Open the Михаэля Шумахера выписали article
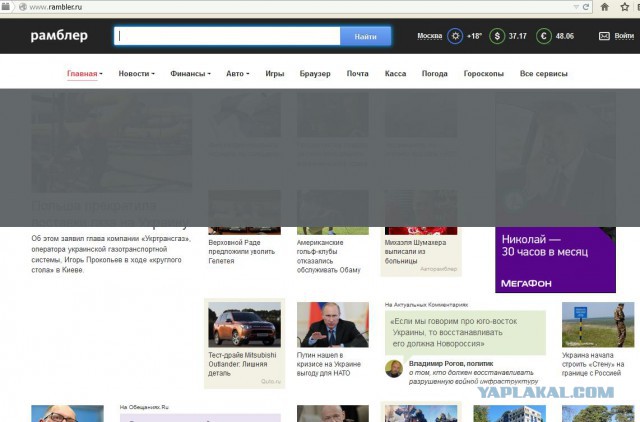The image size is (640, 422). click(415, 251)
